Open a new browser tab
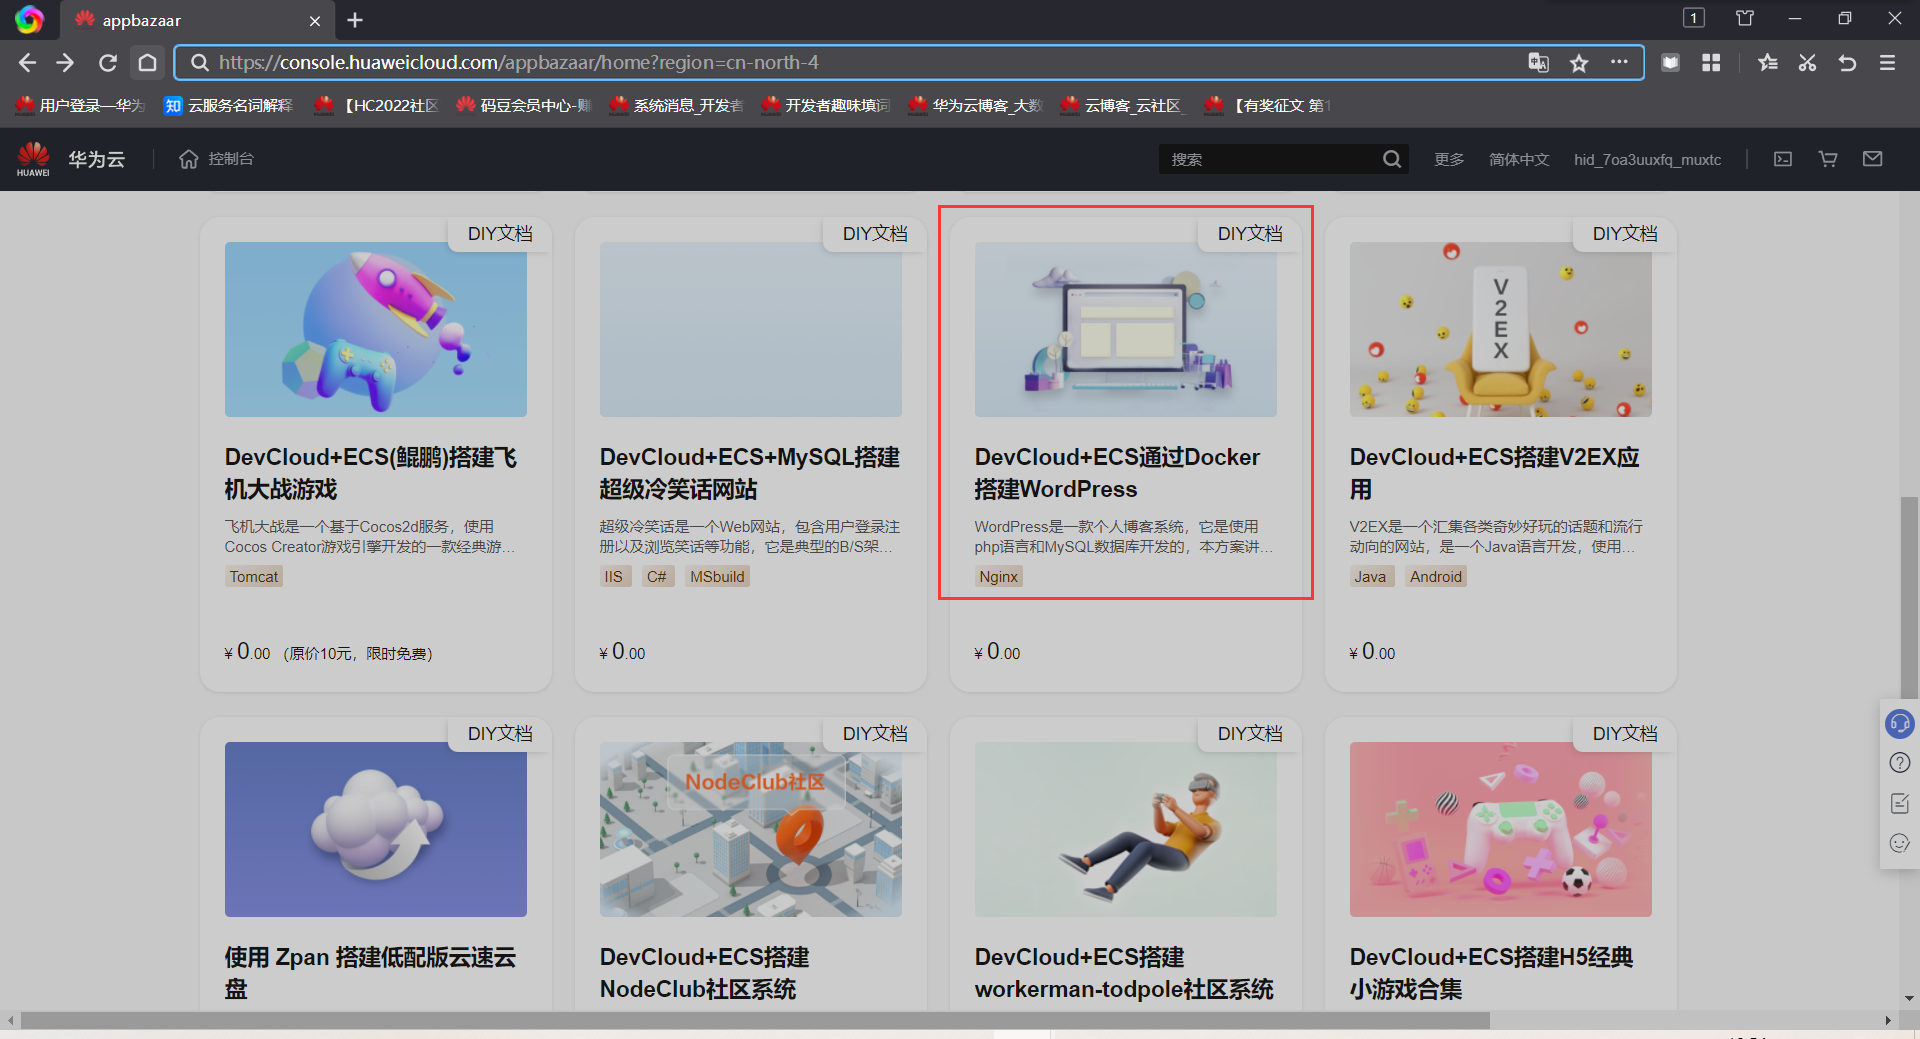Image resolution: width=1920 pixels, height=1039 pixels. tap(355, 20)
